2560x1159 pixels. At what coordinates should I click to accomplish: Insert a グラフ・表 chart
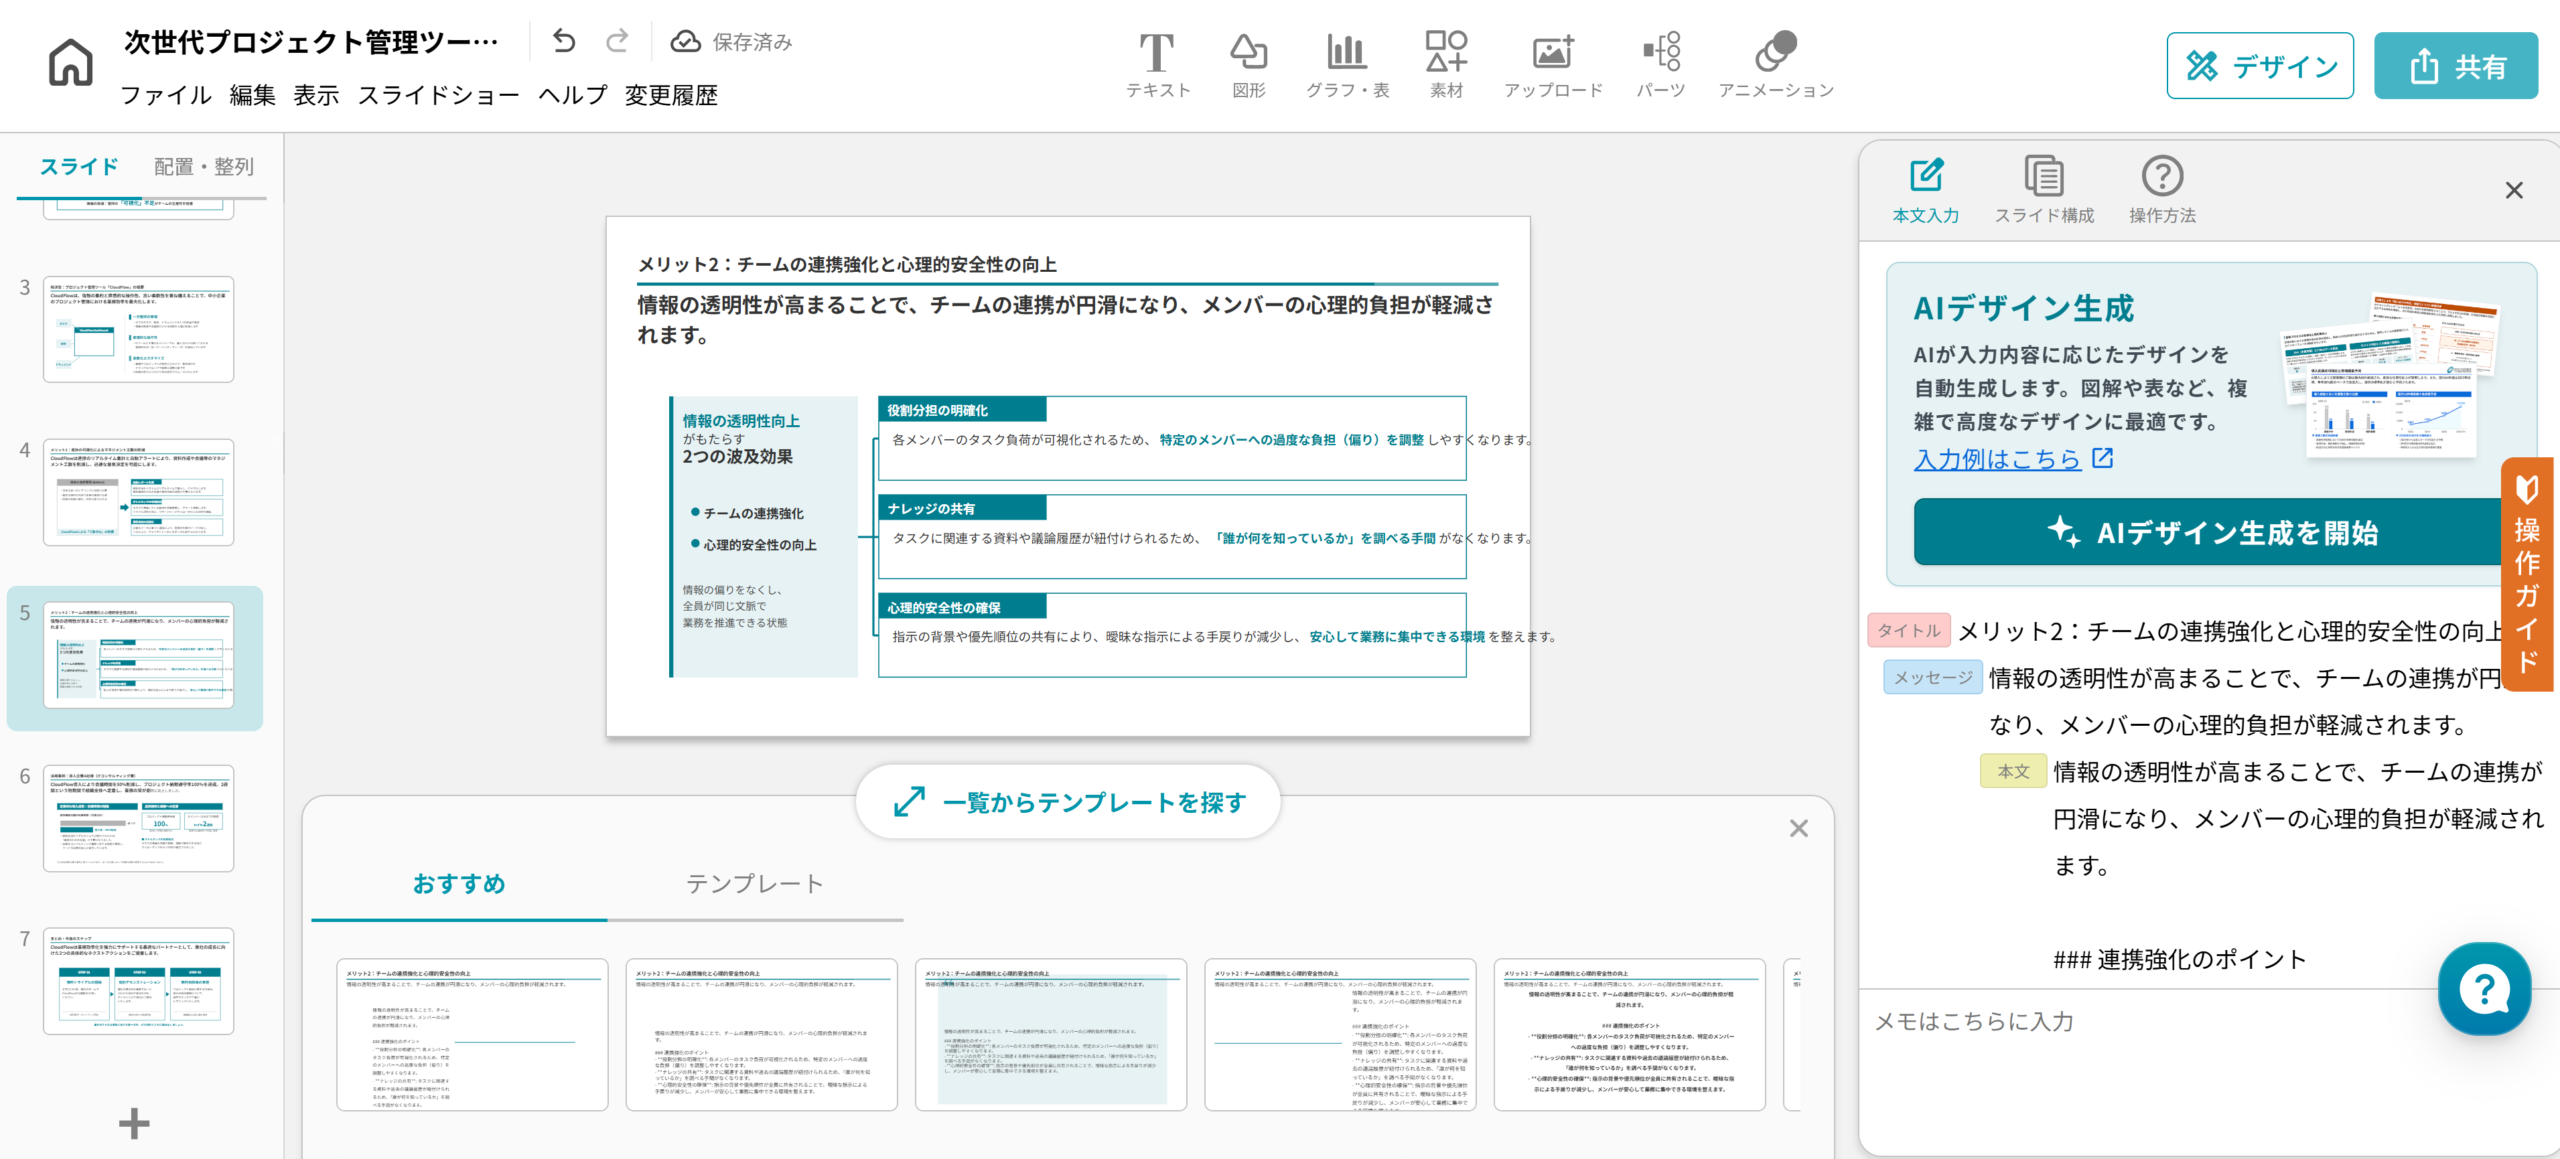pos(1347,65)
